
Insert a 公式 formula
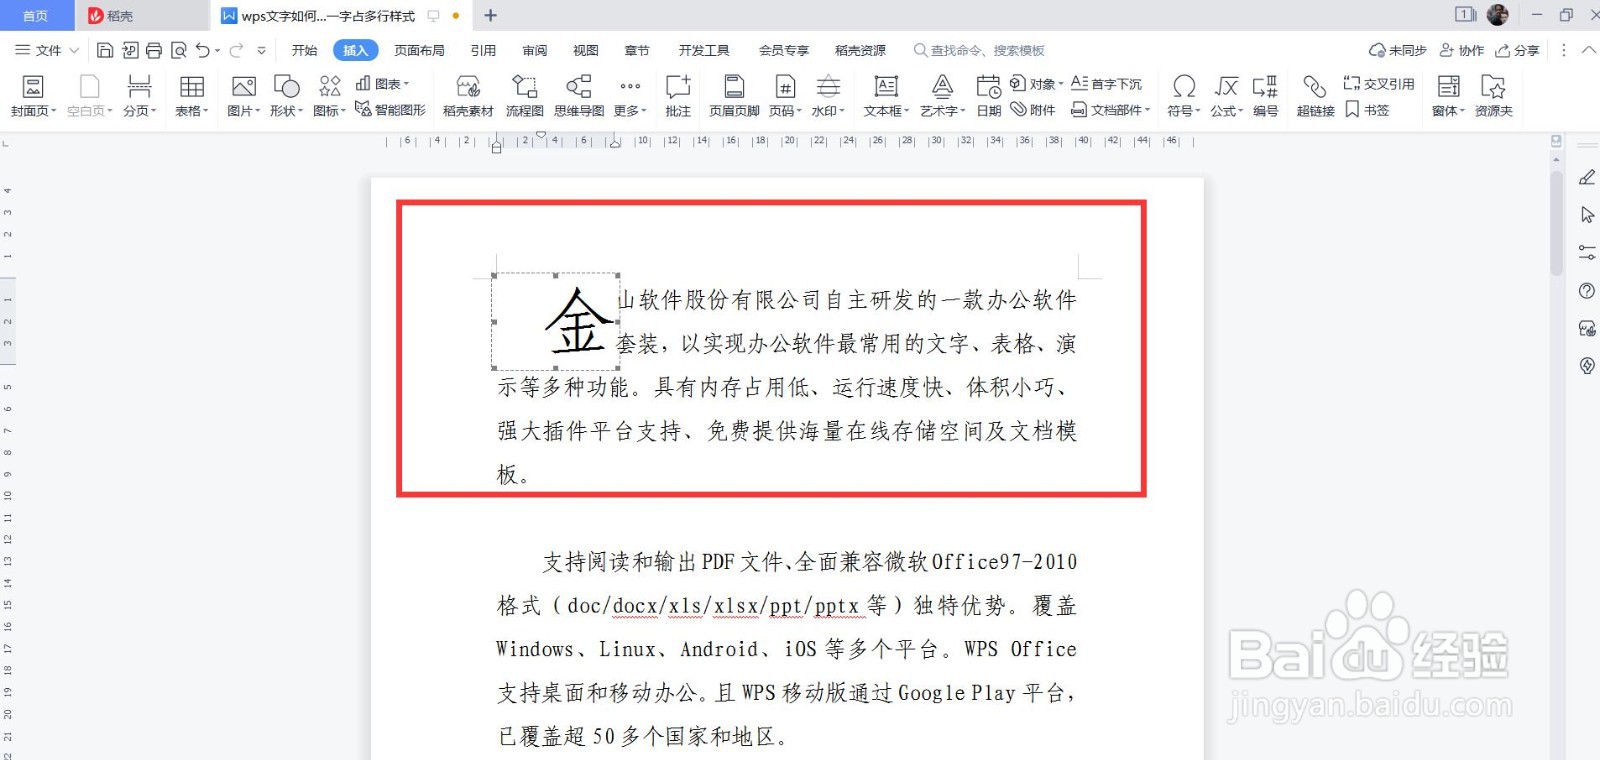click(1227, 96)
